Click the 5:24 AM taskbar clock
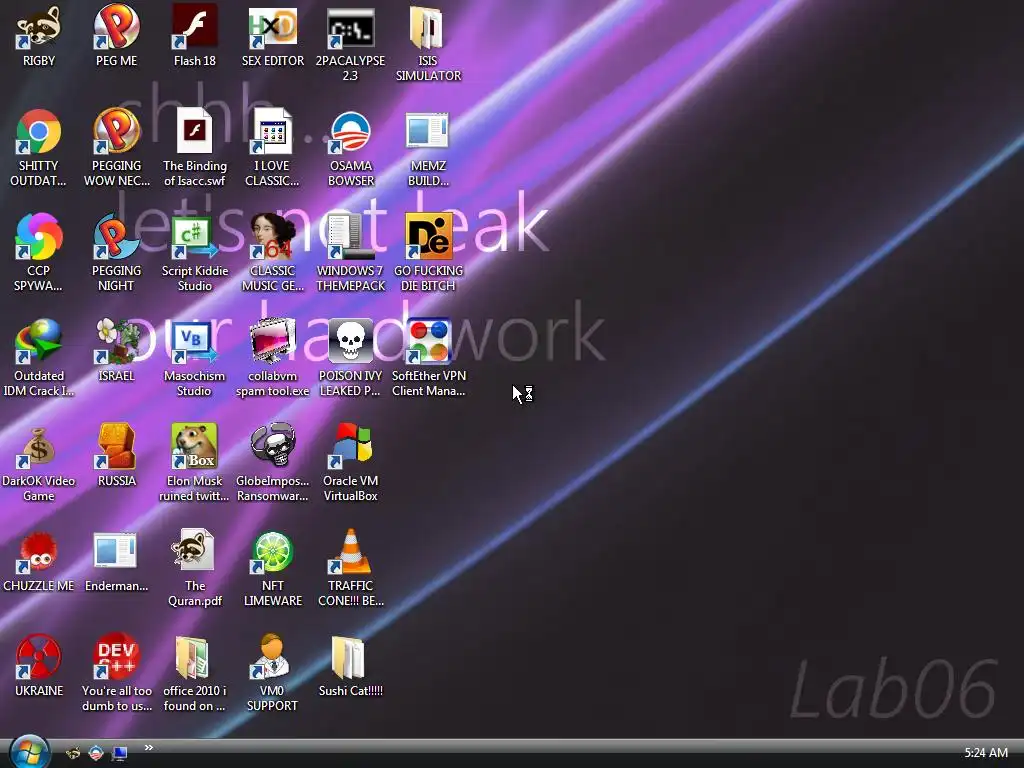This screenshot has height=768, width=1024. pyautogui.click(x=986, y=753)
